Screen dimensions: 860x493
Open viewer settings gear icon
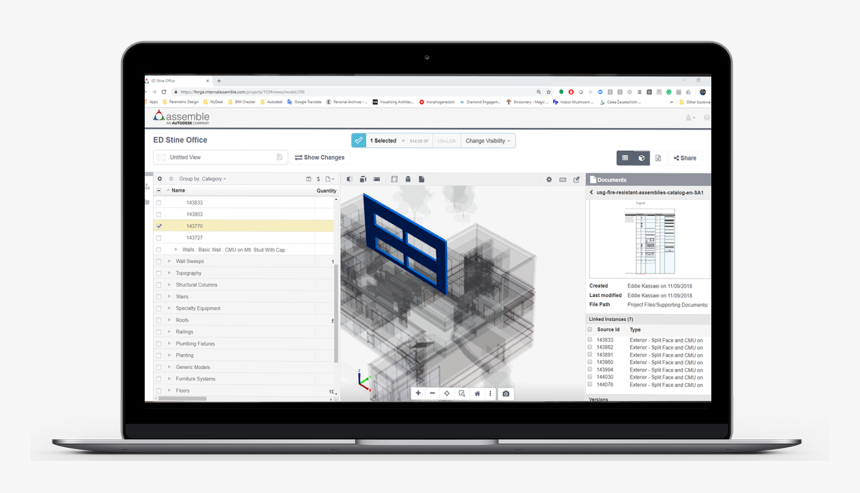click(548, 180)
